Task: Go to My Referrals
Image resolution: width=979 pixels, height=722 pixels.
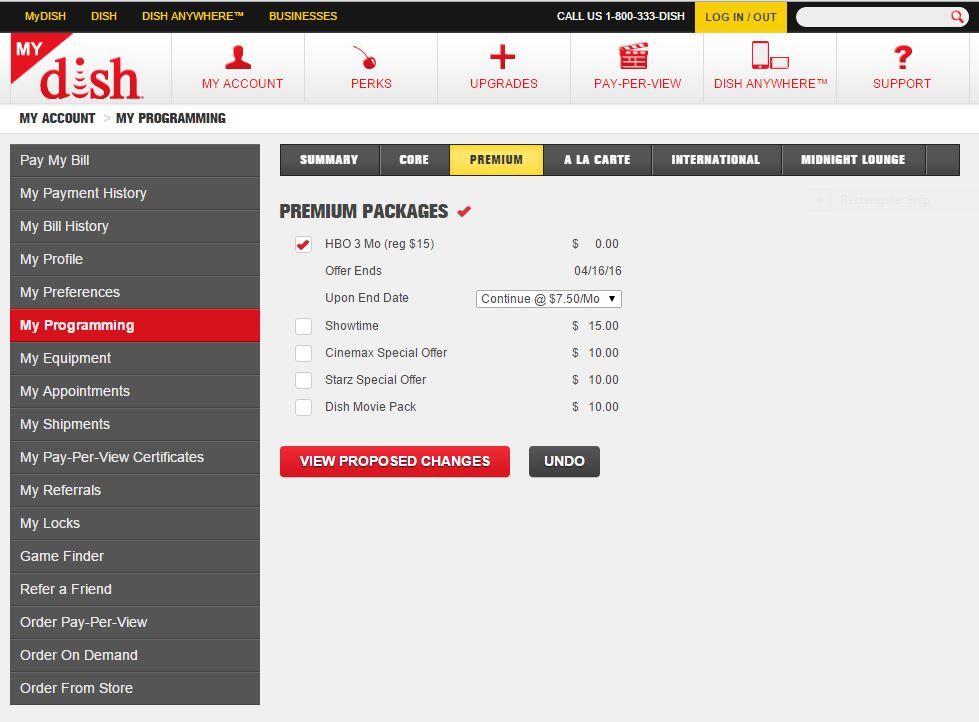Action: click(135, 491)
